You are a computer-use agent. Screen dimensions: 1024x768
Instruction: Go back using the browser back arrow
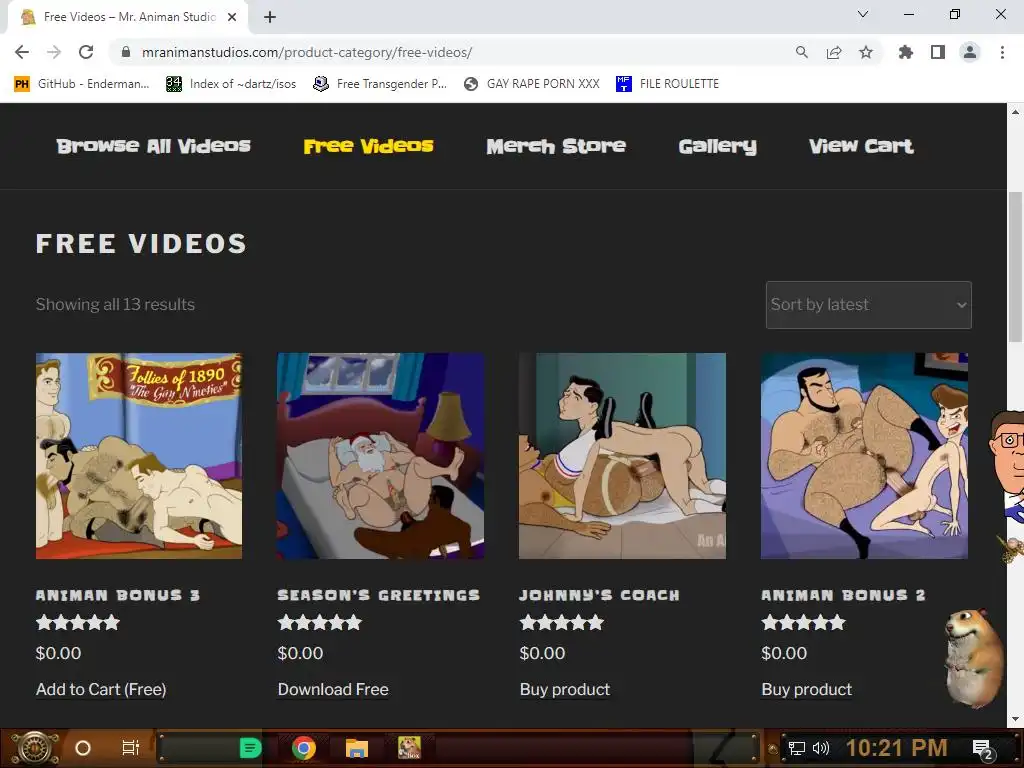[22, 52]
